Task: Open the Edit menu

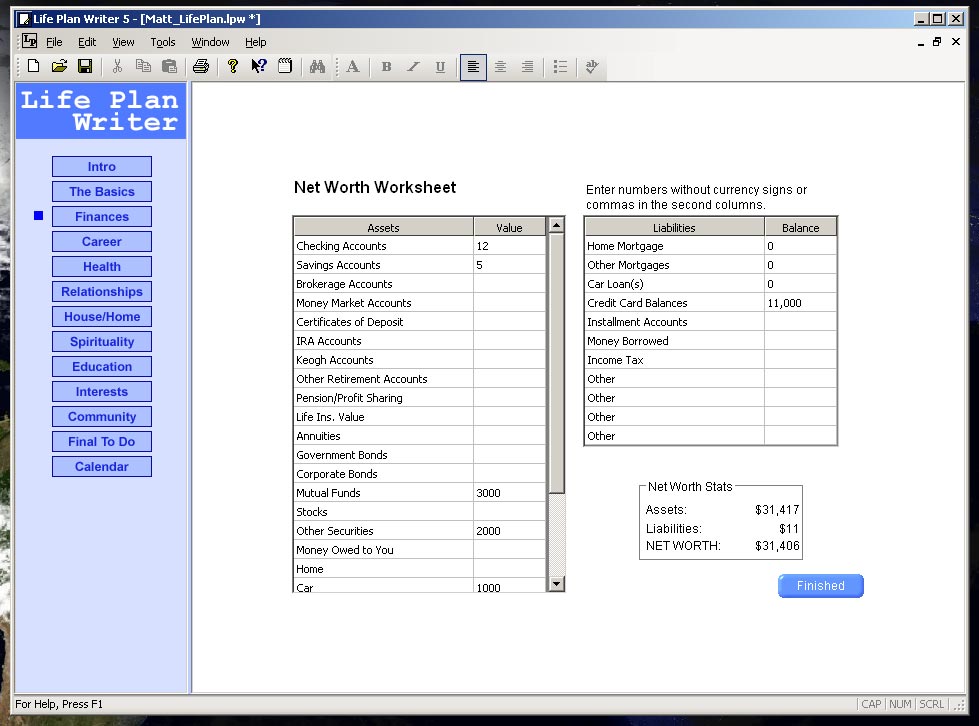Action: pos(87,42)
